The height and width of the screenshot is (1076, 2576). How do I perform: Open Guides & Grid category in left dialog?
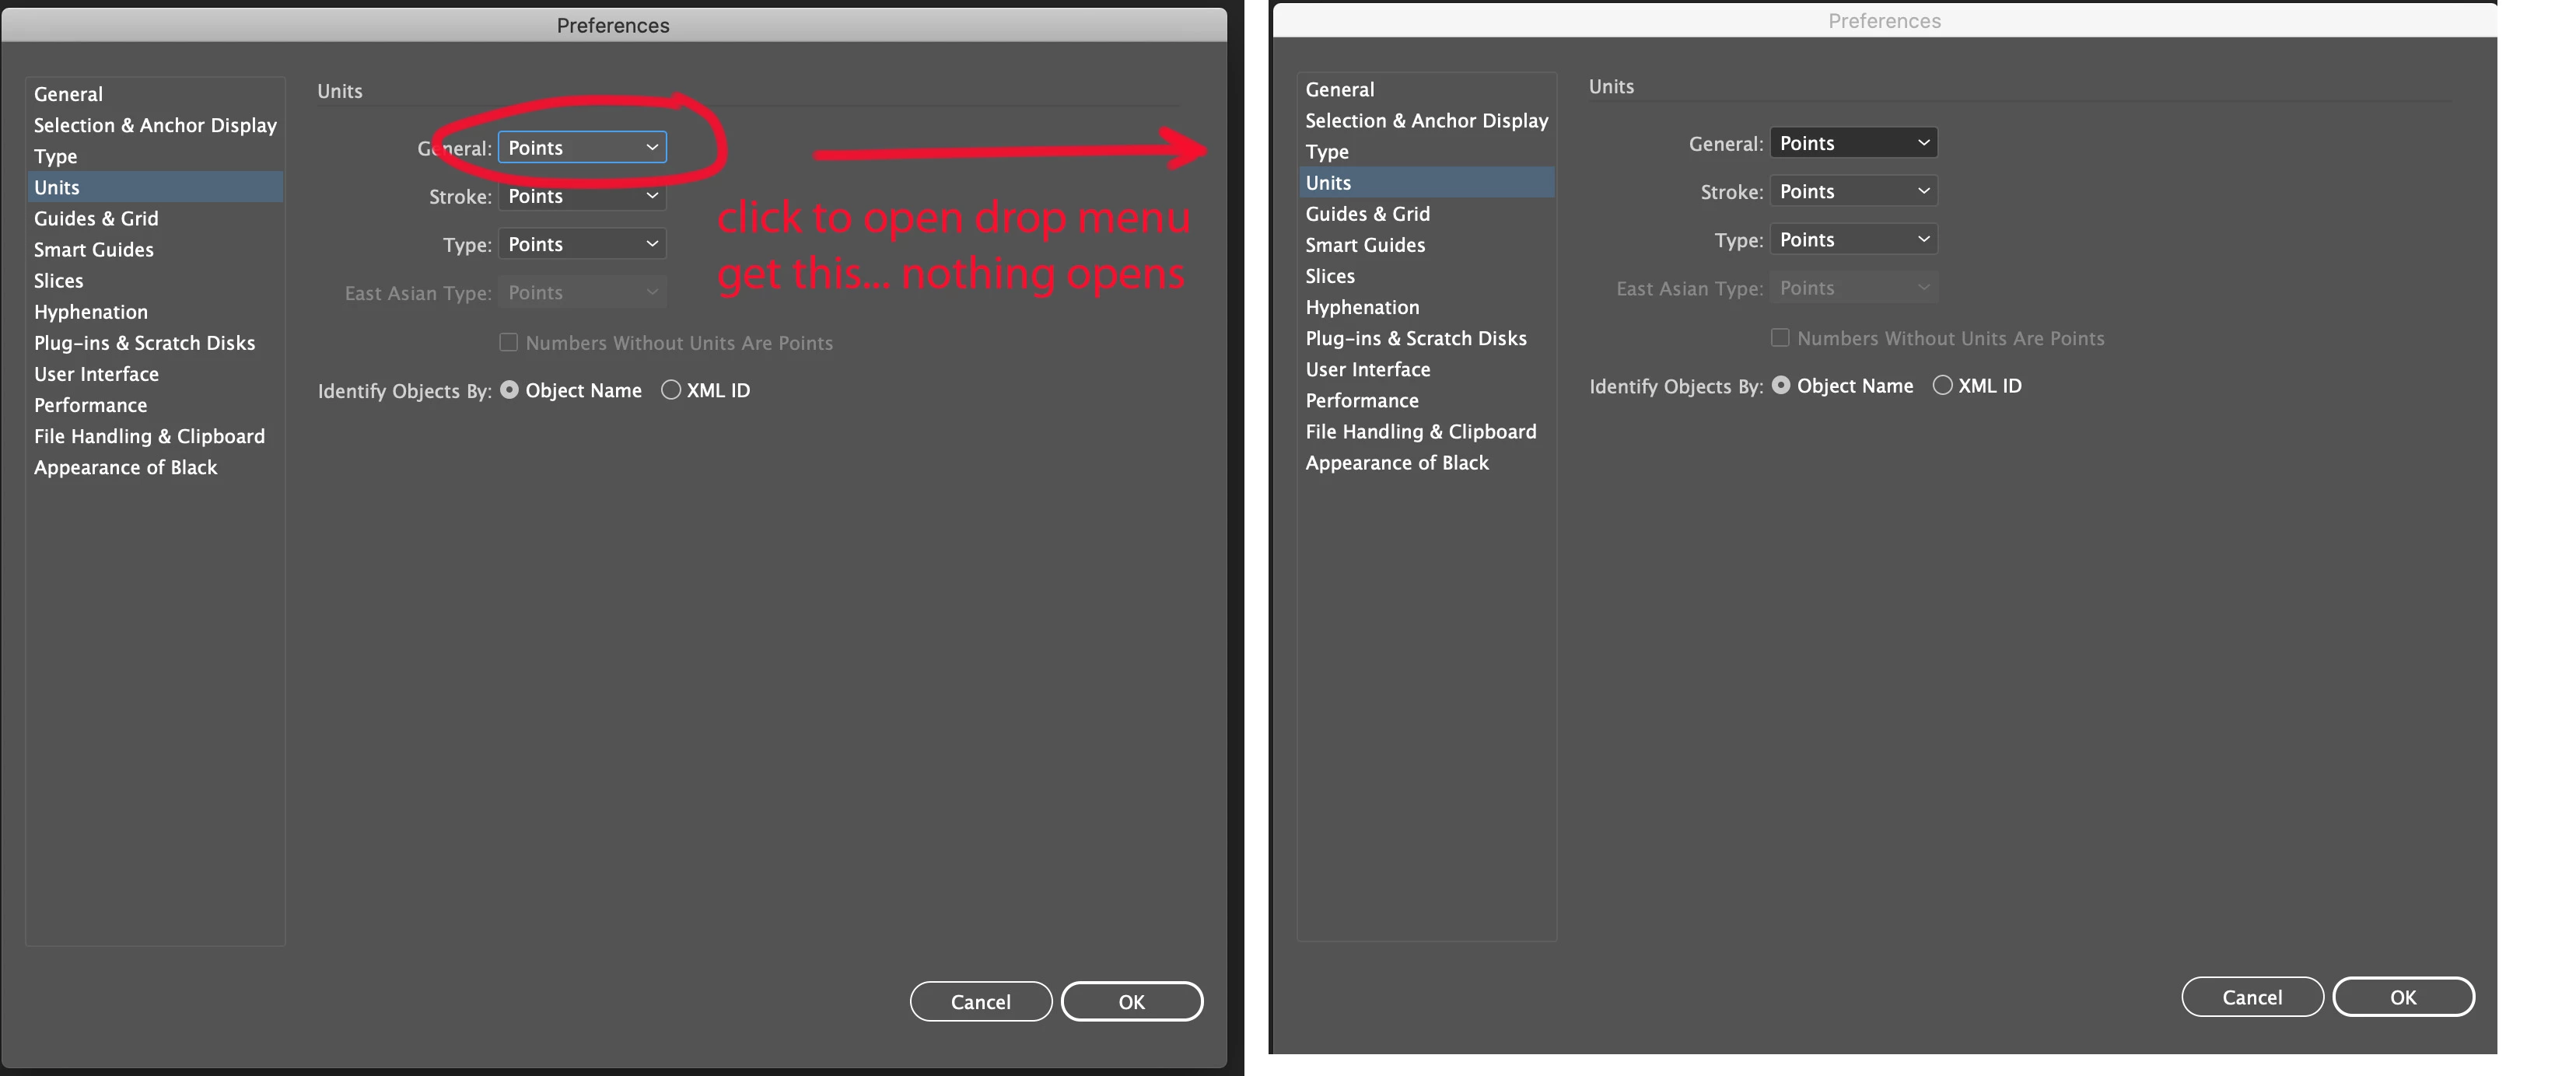click(x=96, y=218)
